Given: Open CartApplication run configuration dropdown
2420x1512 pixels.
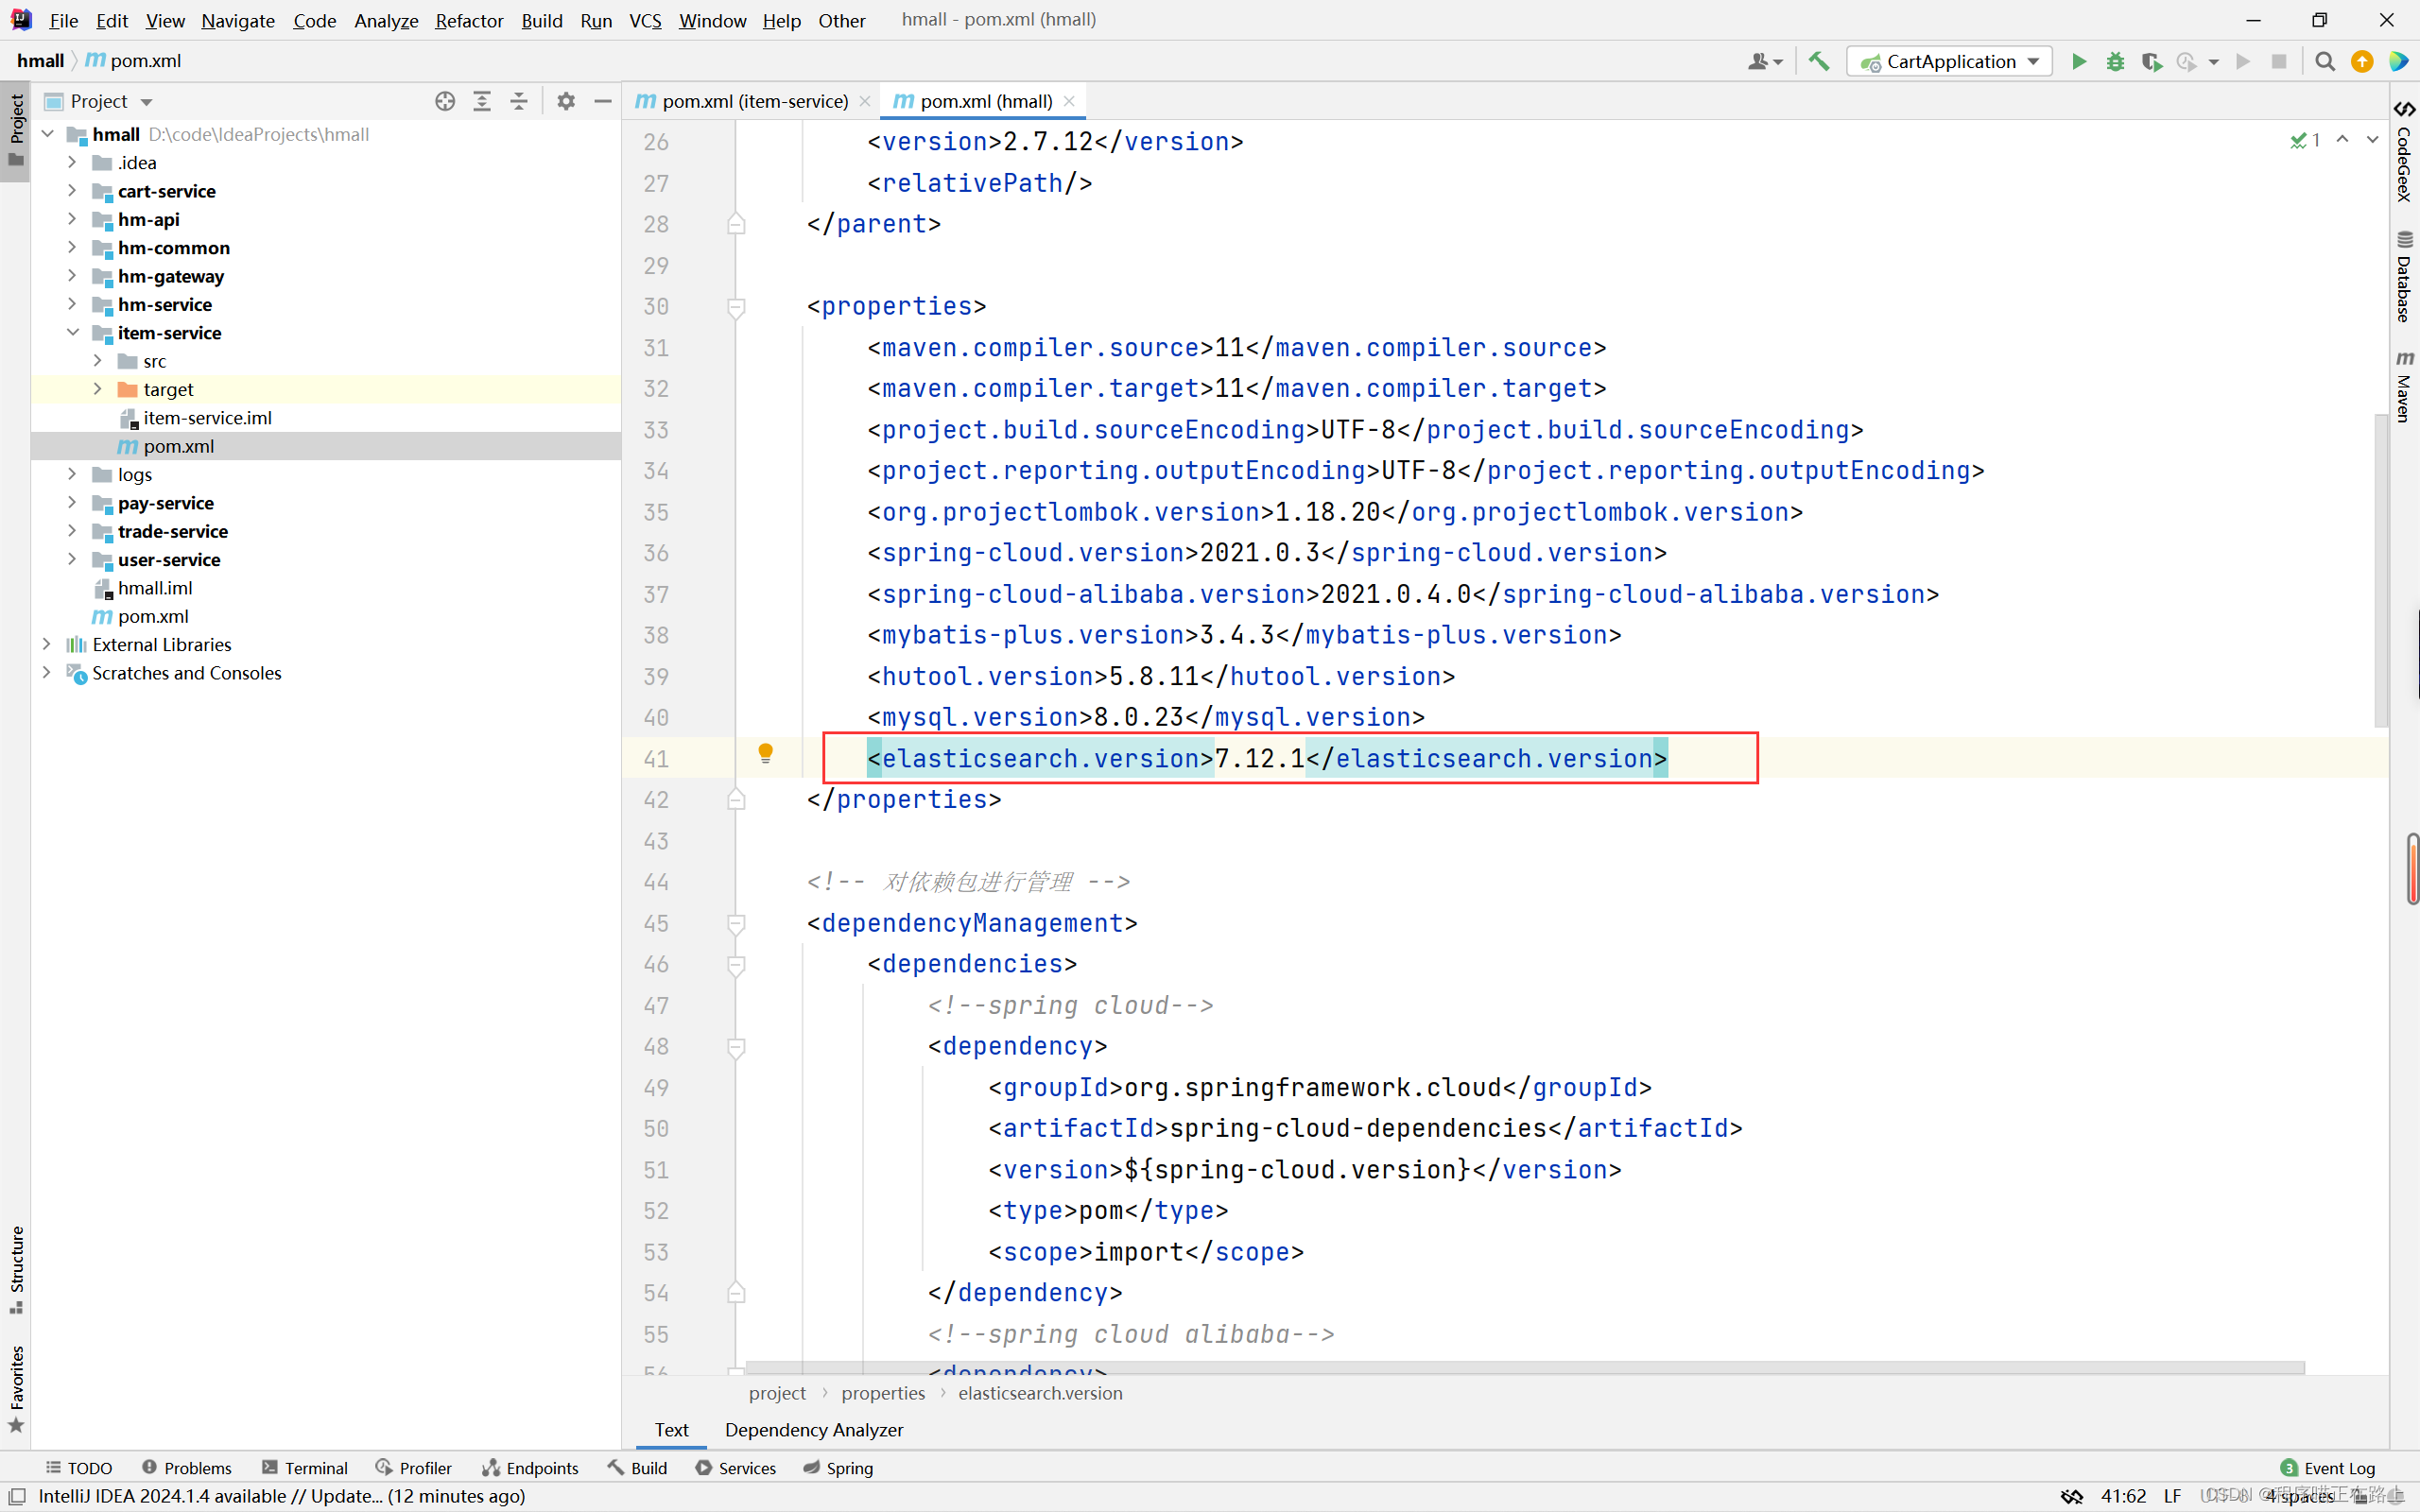Looking at the screenshot, I should click(1950, 62).
